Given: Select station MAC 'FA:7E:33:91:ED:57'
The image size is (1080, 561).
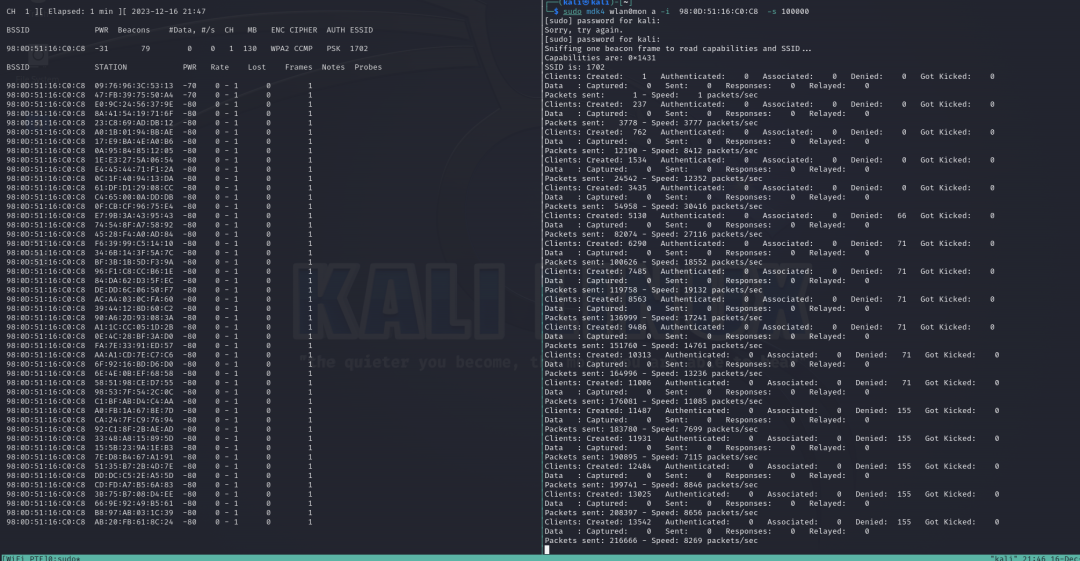Looking at the screenshot, I should [x=134, y=346].
